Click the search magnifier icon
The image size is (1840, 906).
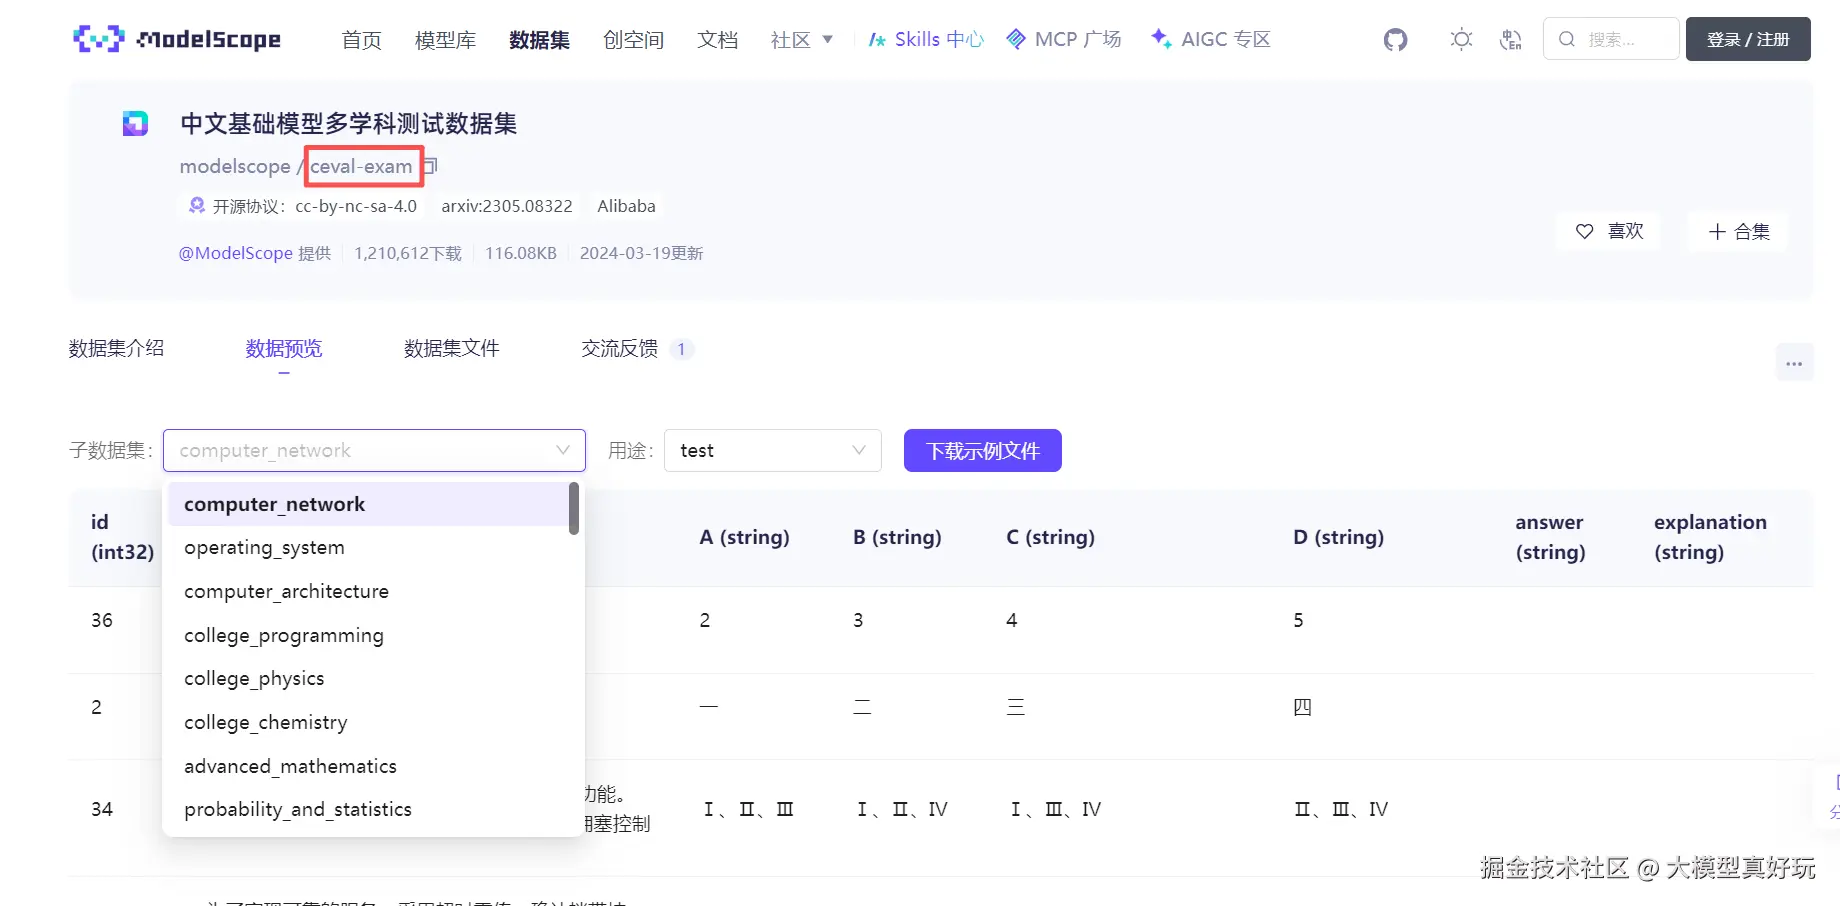pos(1567,39)
